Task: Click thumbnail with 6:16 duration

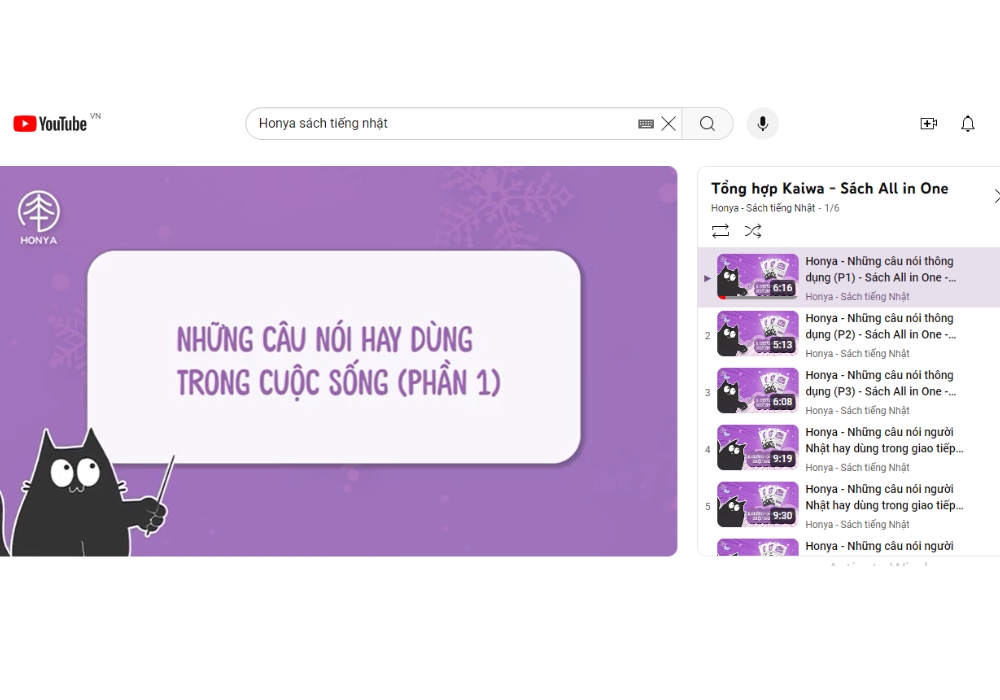Action: point(758,277)
